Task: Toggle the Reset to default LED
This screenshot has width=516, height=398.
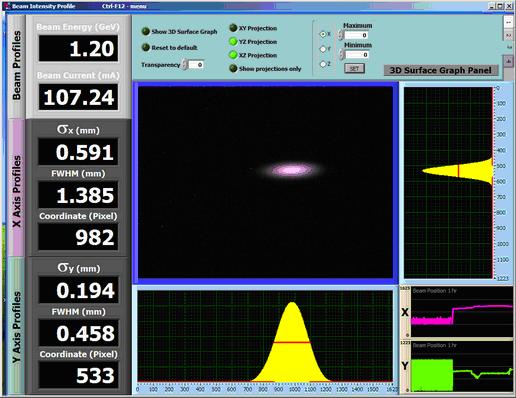Action: 146,47
